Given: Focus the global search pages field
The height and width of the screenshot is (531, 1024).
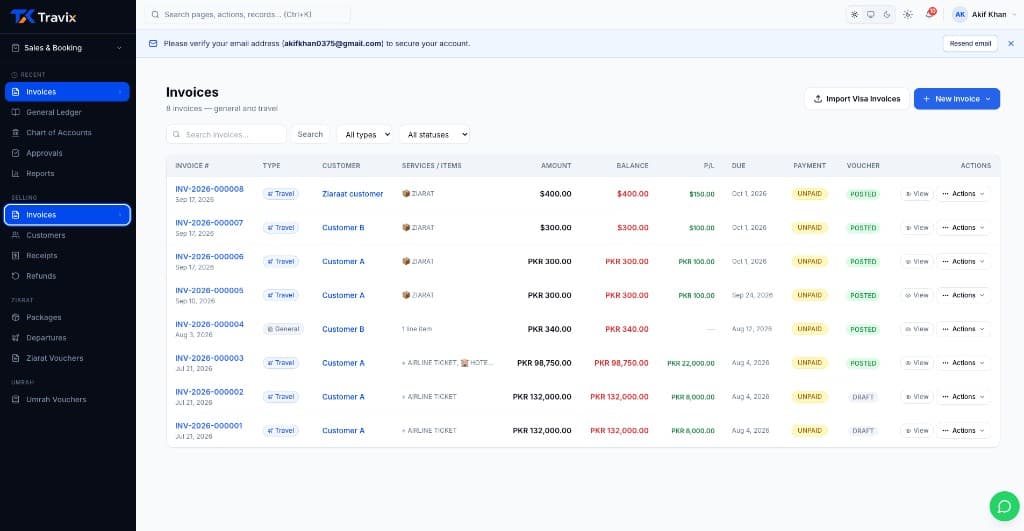Looking at the screenshot, I should 248,14.
